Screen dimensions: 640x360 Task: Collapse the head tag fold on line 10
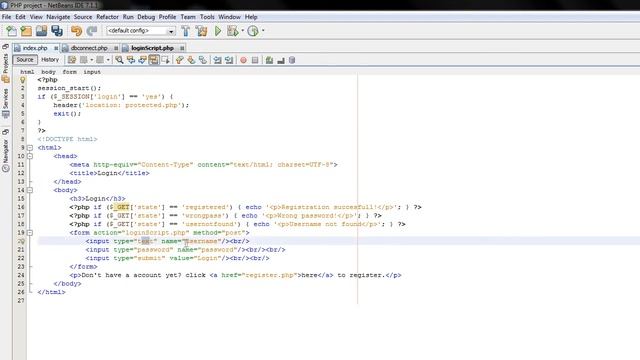tap(30, 156)
